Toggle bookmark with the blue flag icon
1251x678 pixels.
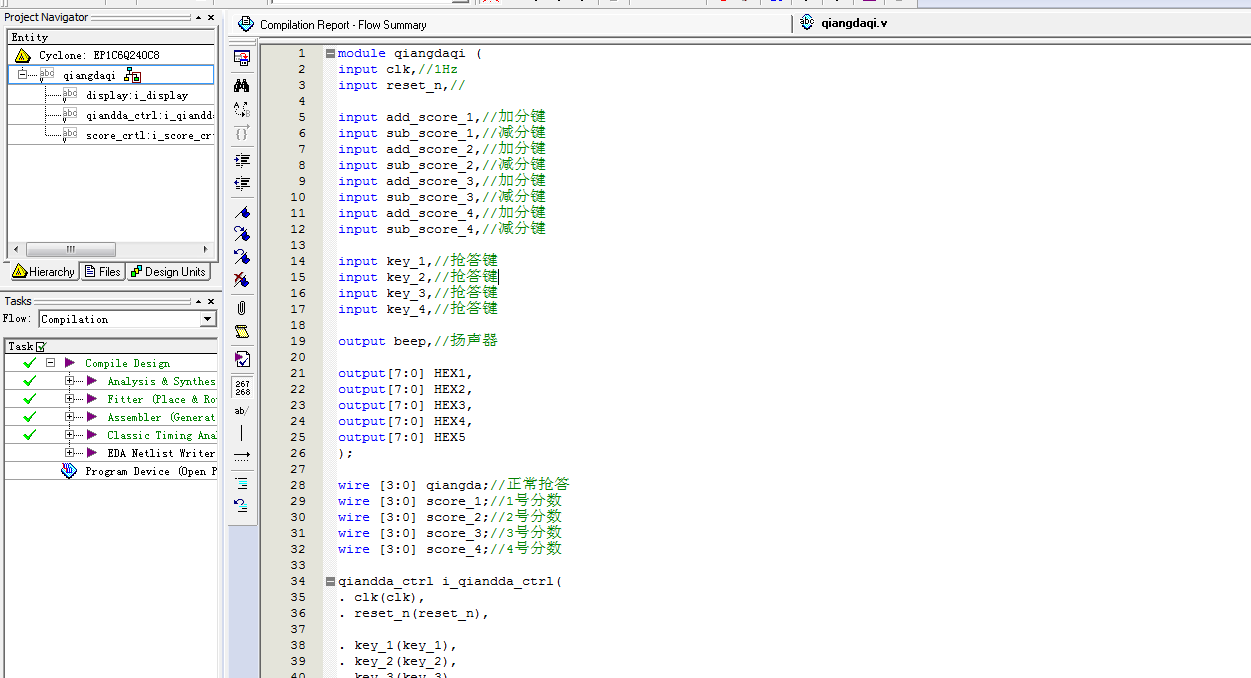pos(241,212)
